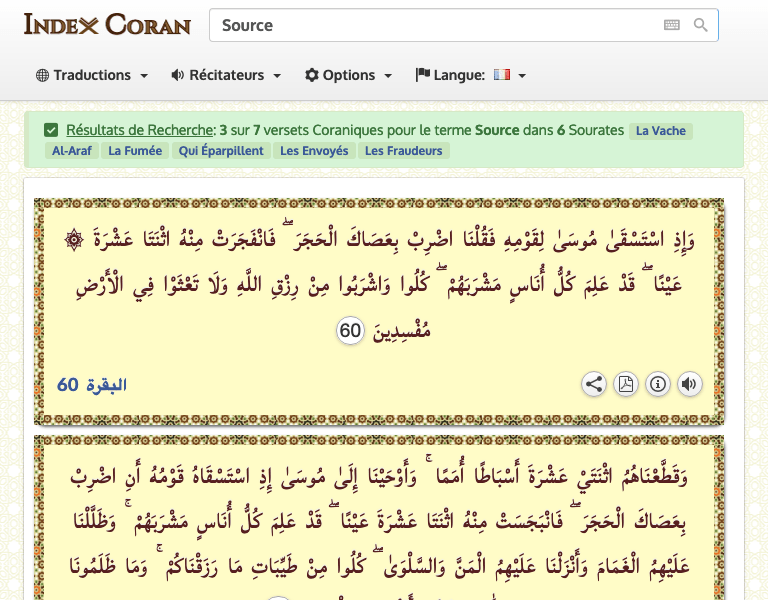Image resolution: width=768 pixels, height=600 pixels.
Task: Play audio recitation of verse 60
Action: click(689, 384)
